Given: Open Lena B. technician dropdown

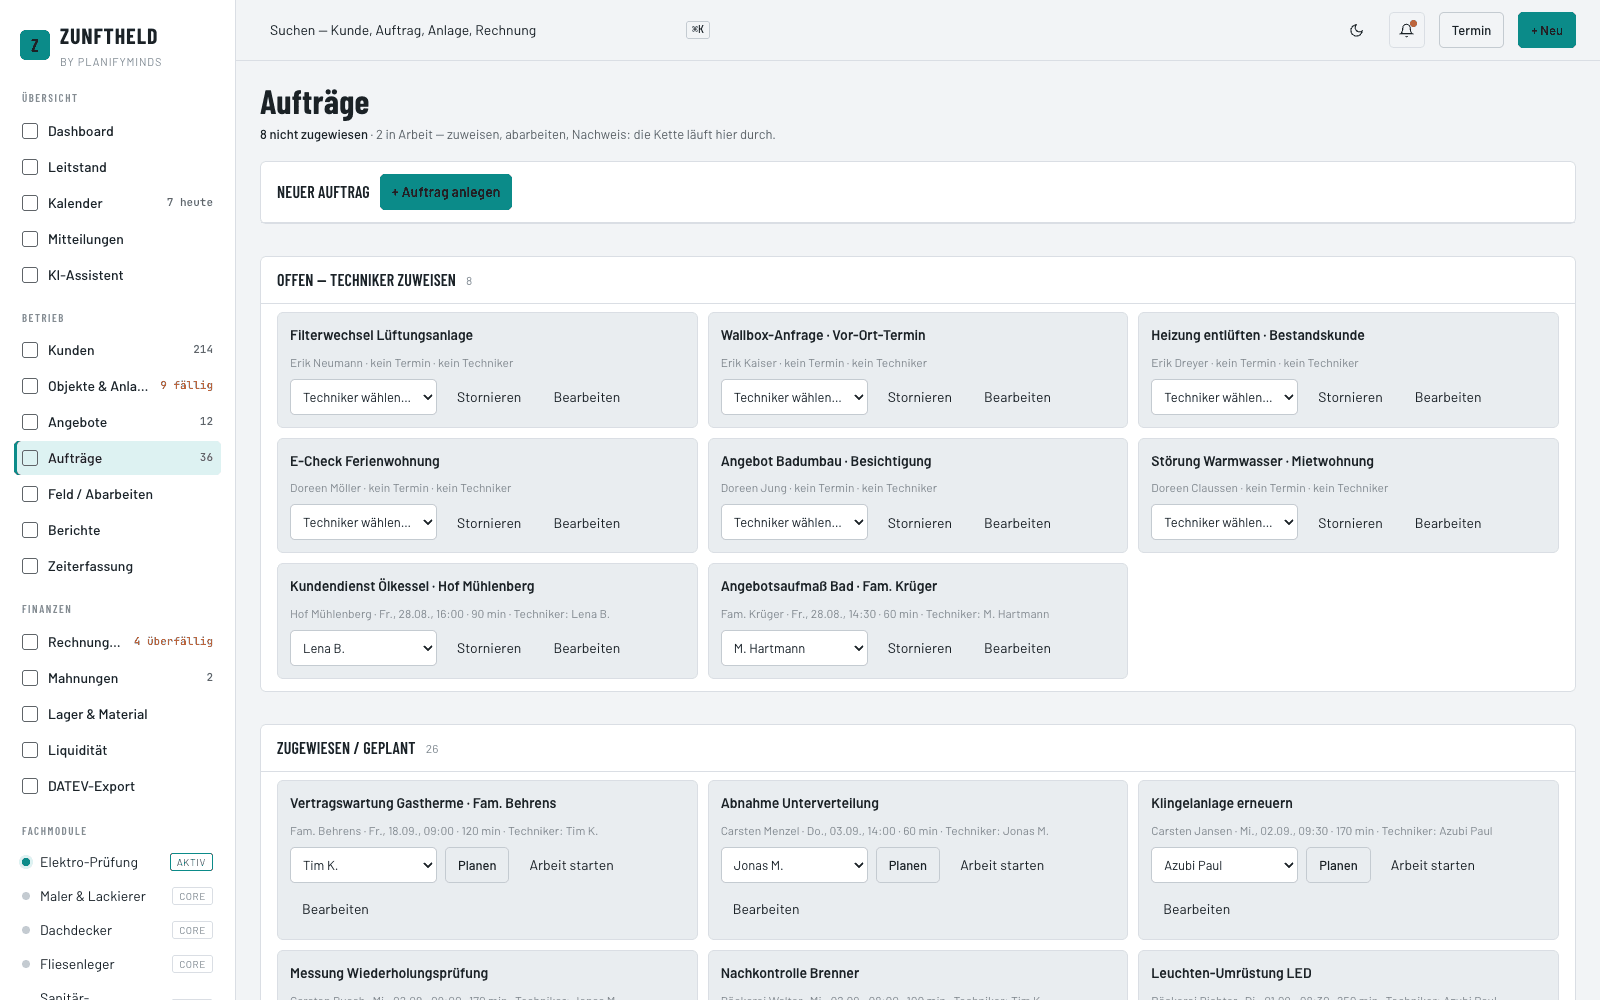Looking at the screenshot, I should (363, 648).
